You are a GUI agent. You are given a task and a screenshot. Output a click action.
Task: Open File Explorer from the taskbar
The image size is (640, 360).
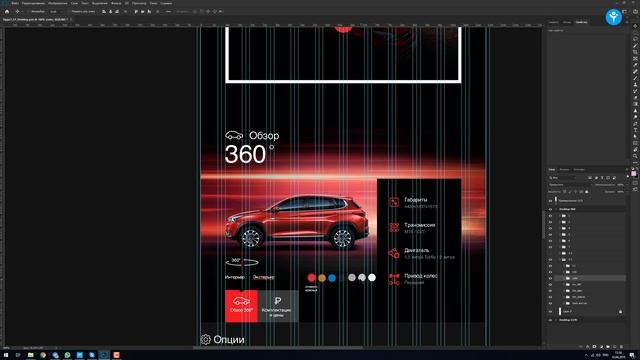pyautogui.click(x=30, y=355)
